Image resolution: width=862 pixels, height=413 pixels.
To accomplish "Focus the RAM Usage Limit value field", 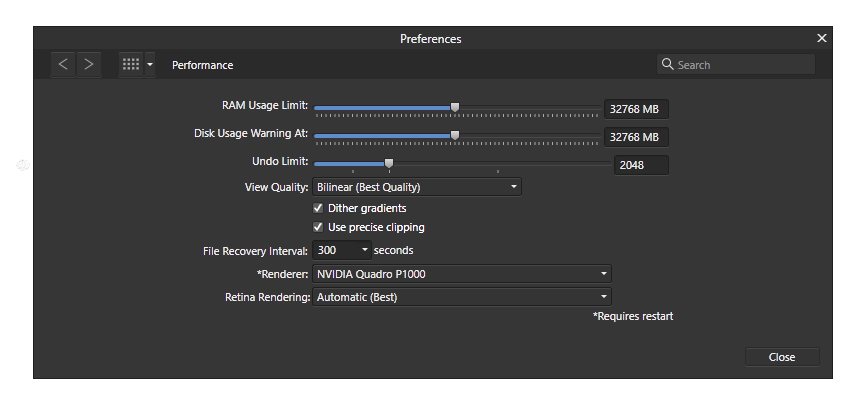I will tap(636, 109).
